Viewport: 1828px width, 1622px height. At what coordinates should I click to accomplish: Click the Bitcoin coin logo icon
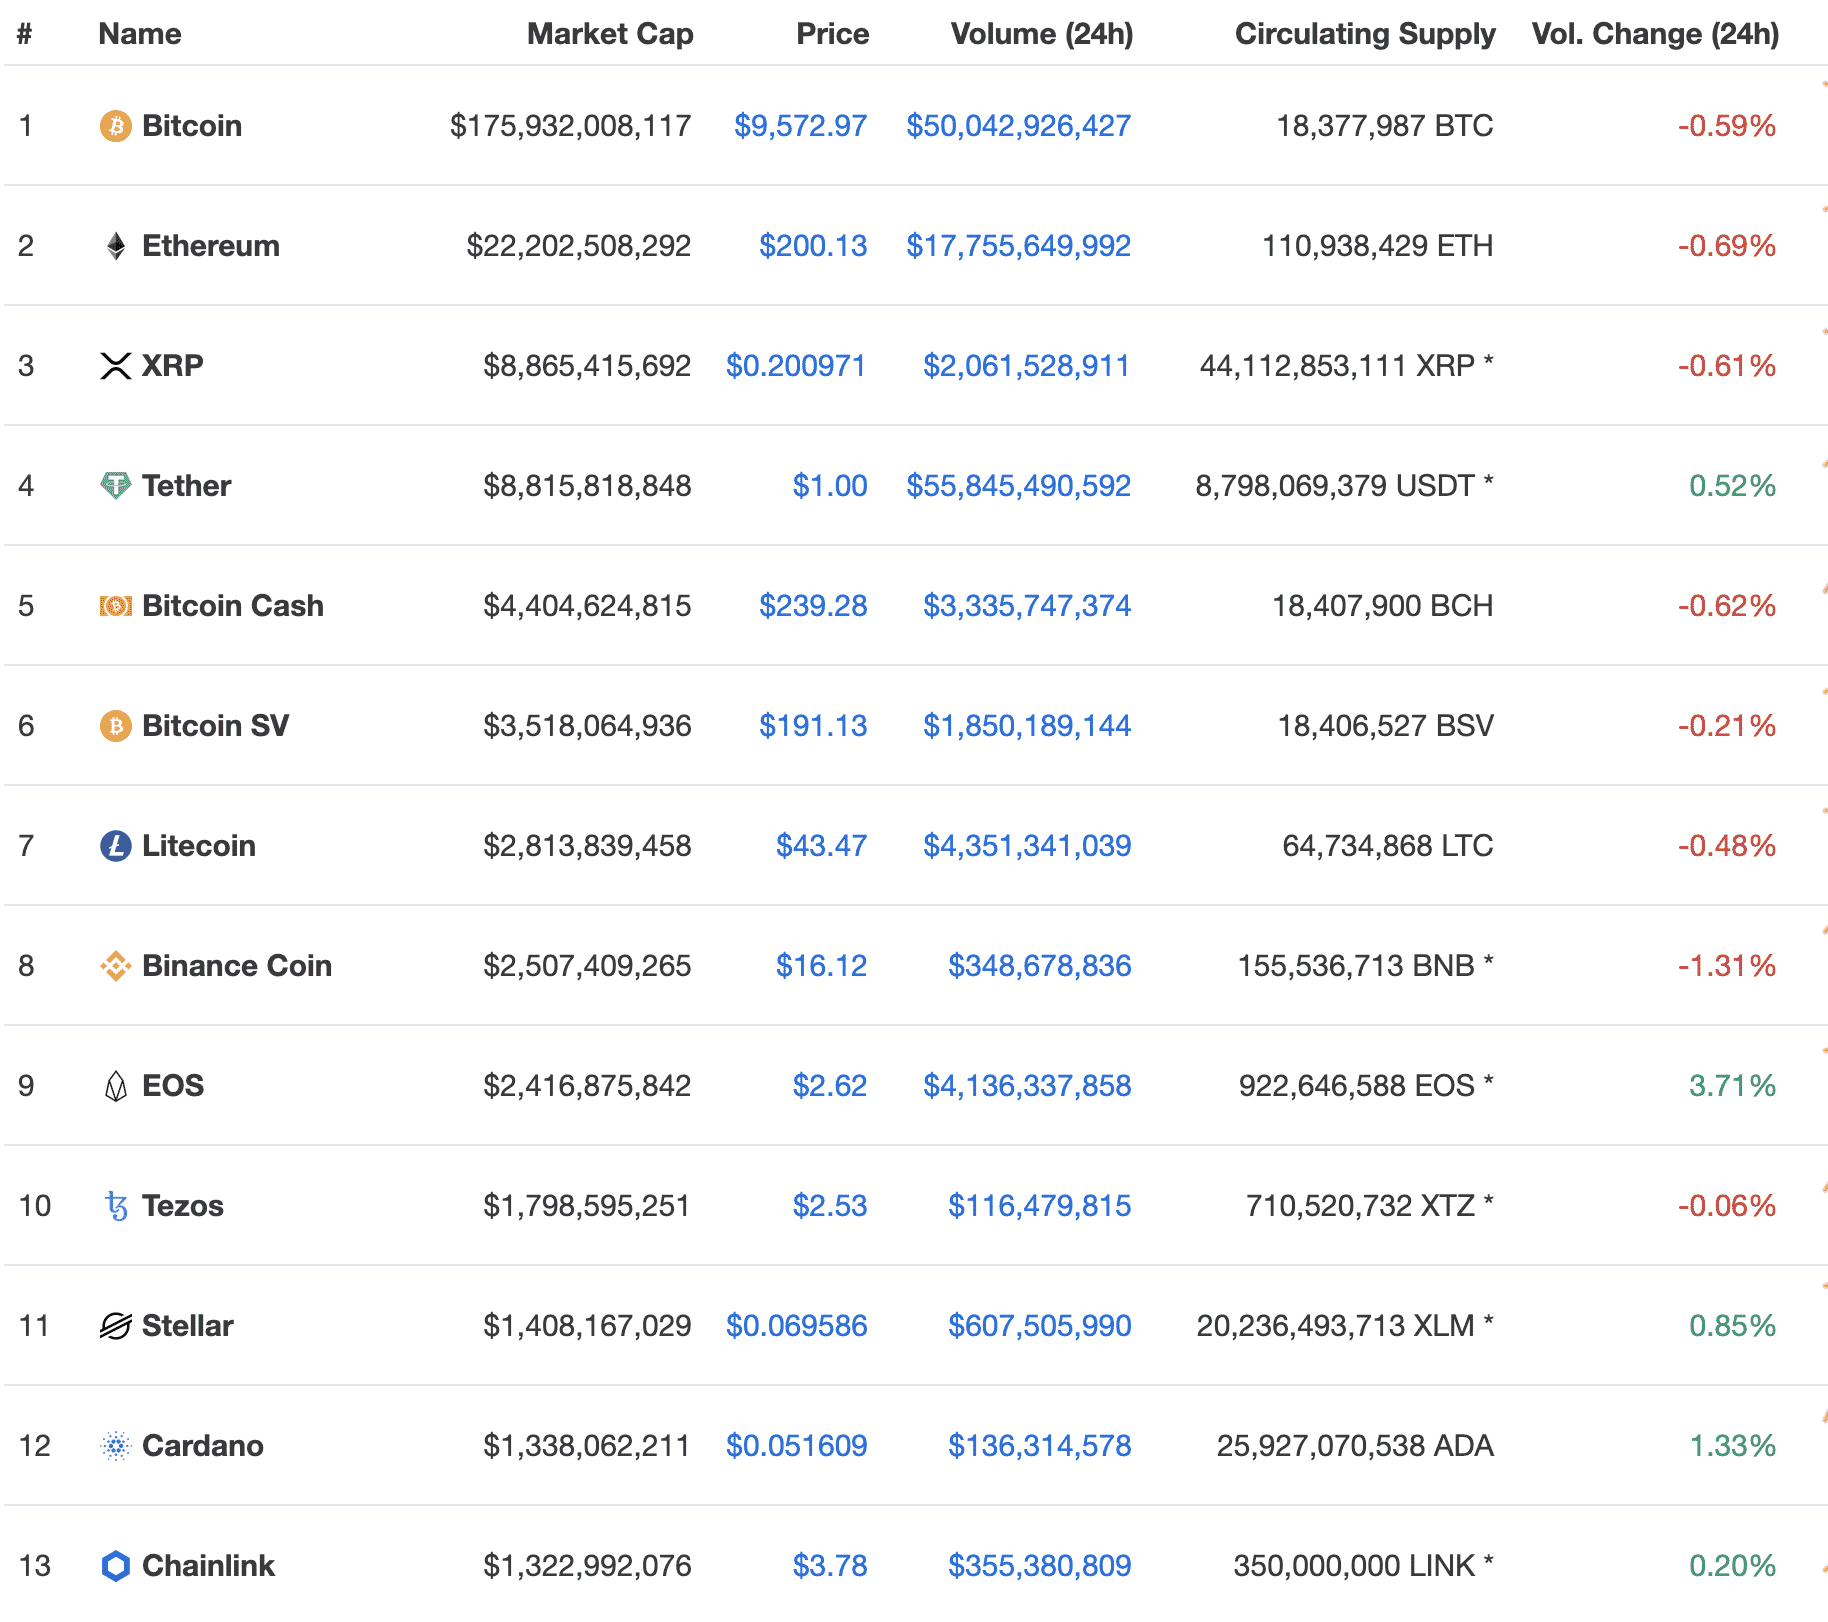[x=116, y=126]
